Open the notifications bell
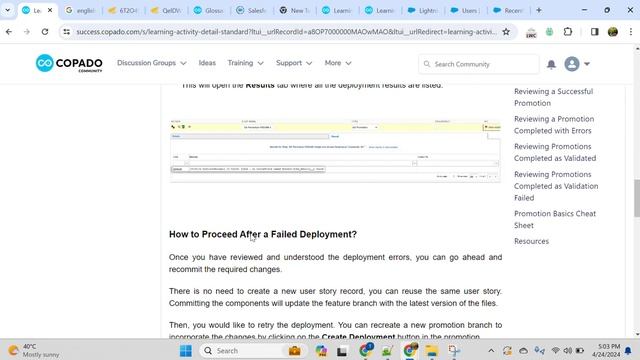This screenshot has width=640, height=360. [x=551, y=64]
